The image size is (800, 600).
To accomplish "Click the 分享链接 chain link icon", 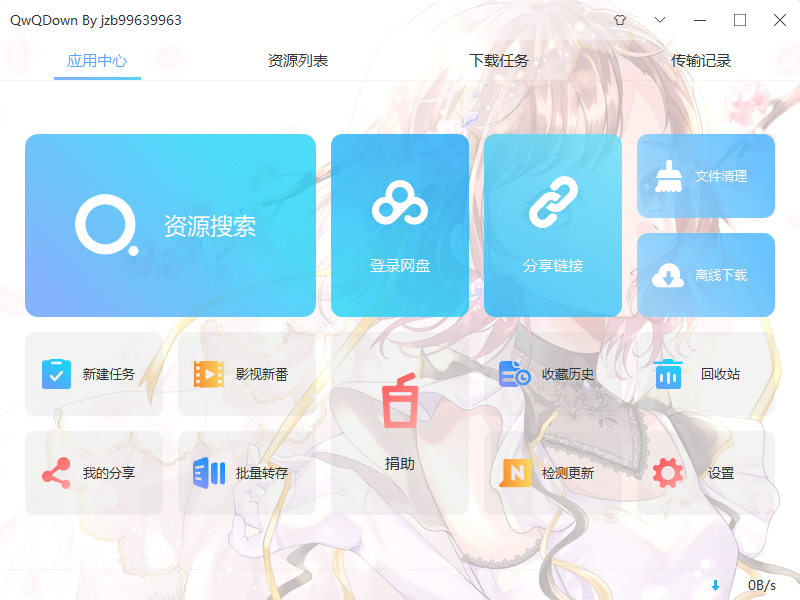I will (x=553, y=202).
